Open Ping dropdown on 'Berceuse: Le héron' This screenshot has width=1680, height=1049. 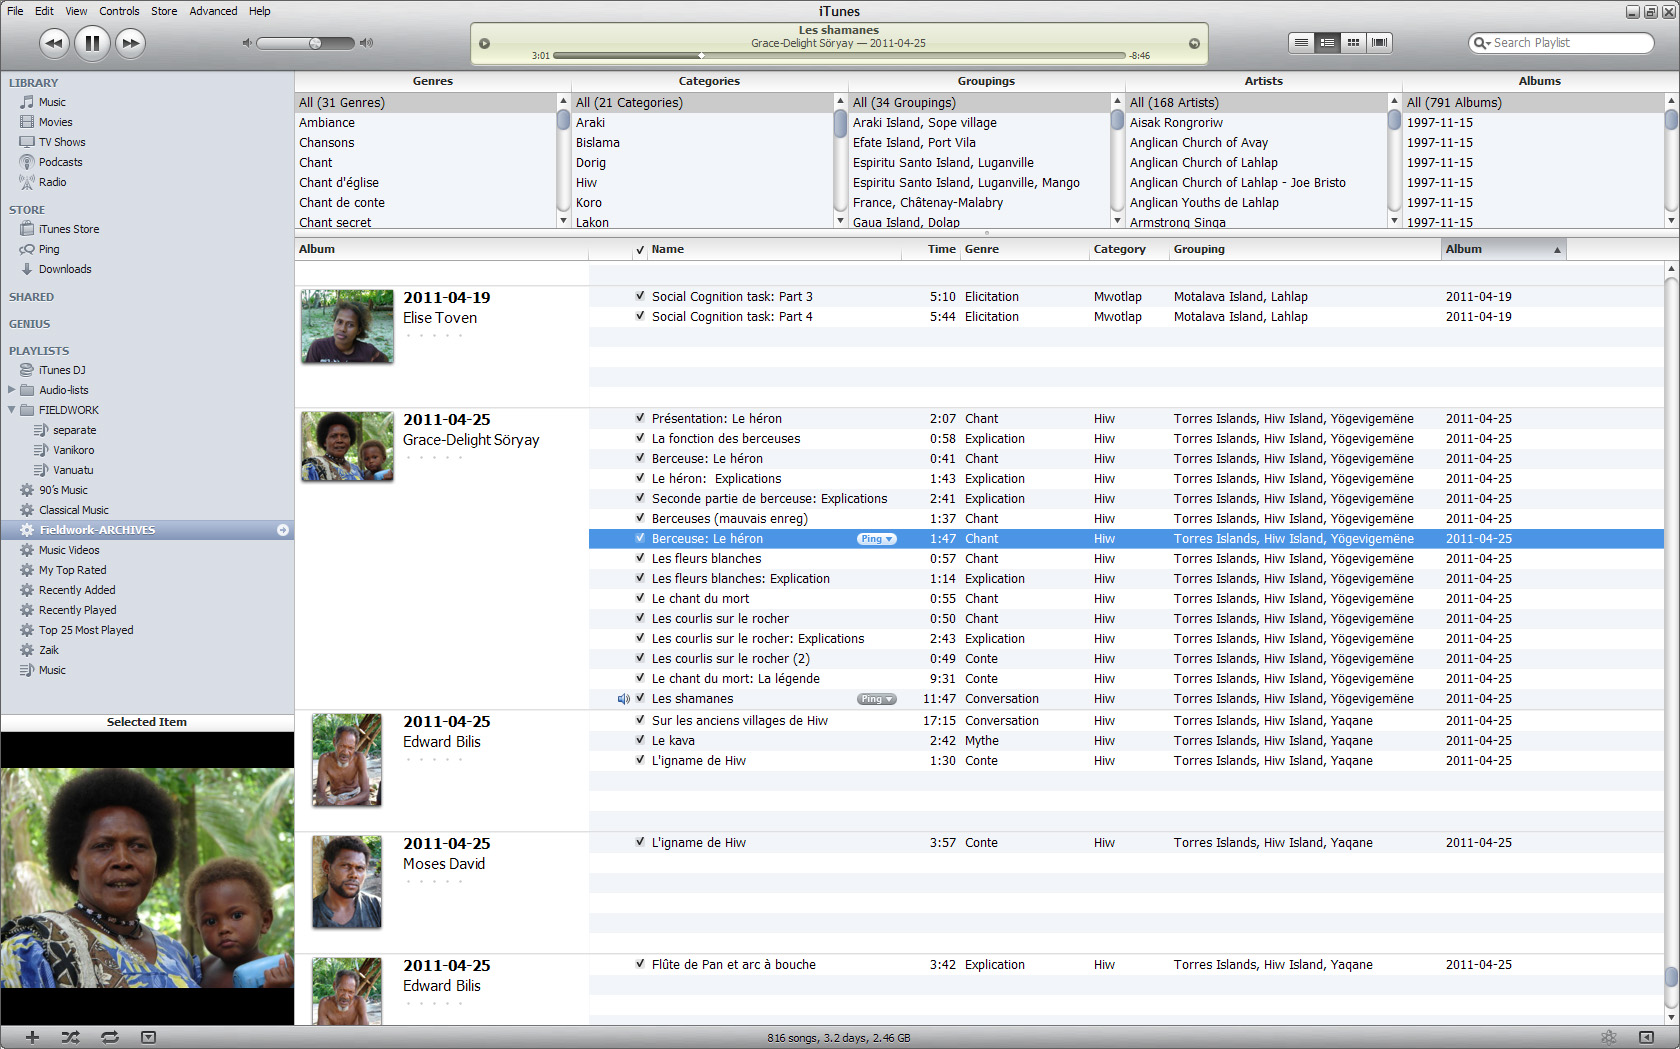pyautogui.click(x=876, y=539)
